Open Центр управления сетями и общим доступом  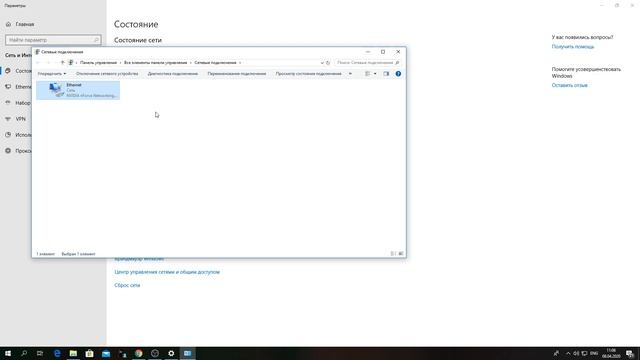click(167, 272)
